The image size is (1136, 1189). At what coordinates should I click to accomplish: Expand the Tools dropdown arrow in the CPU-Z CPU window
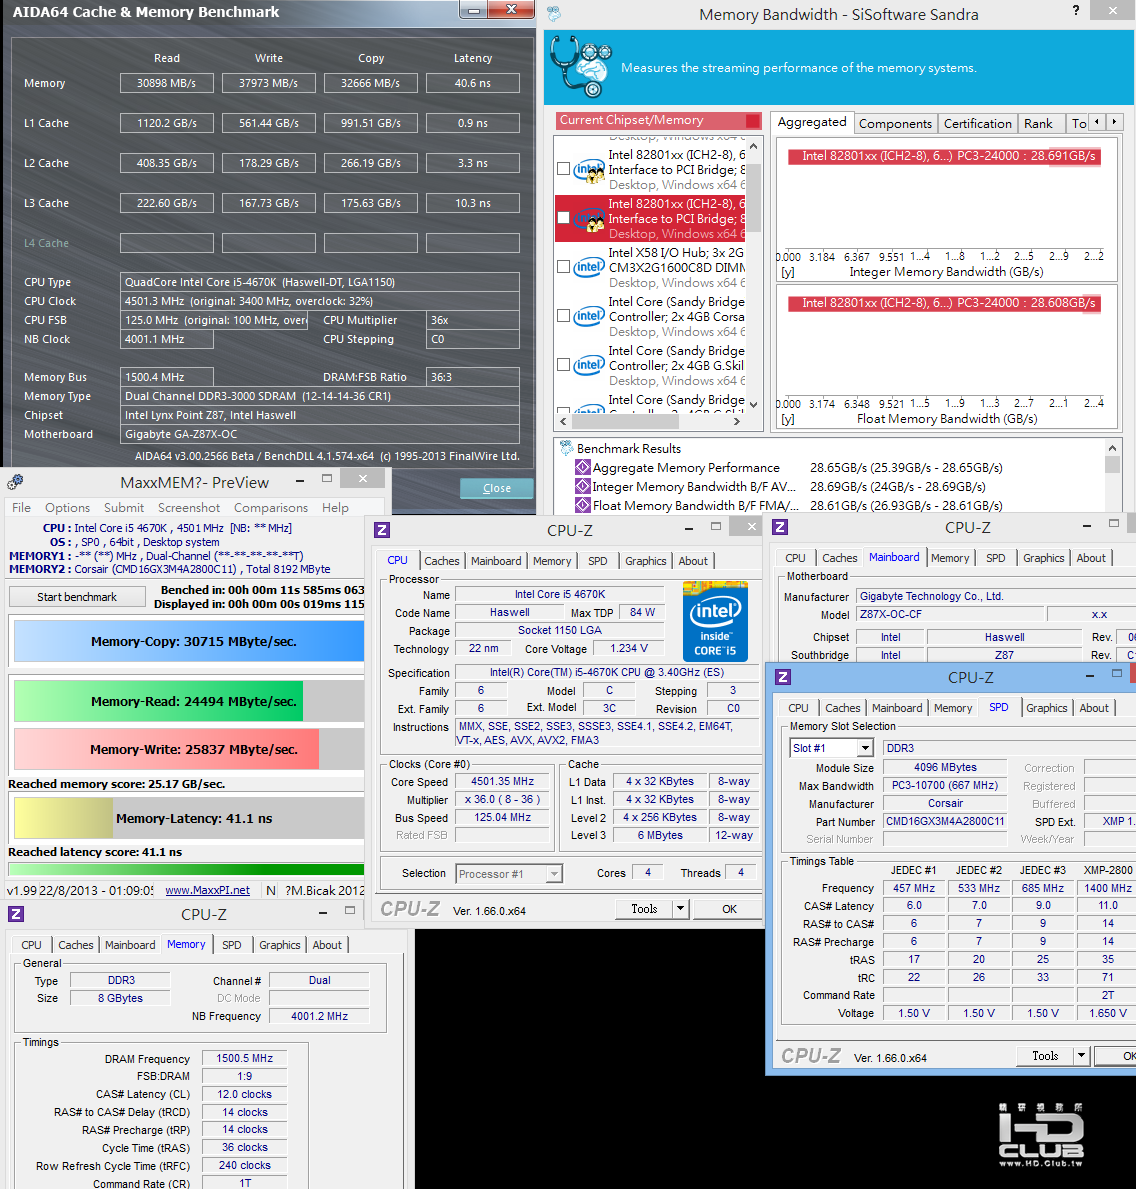680,908
